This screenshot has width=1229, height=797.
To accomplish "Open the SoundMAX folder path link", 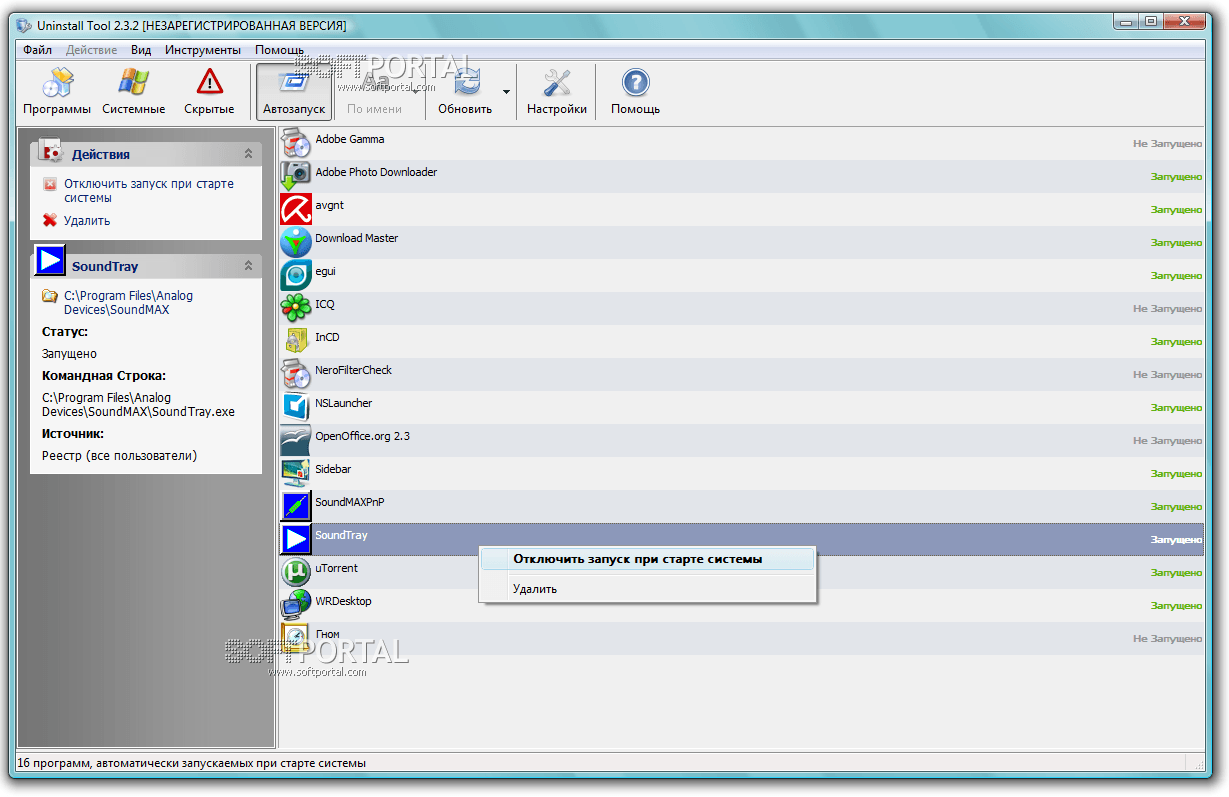I will tap(128, 303).
